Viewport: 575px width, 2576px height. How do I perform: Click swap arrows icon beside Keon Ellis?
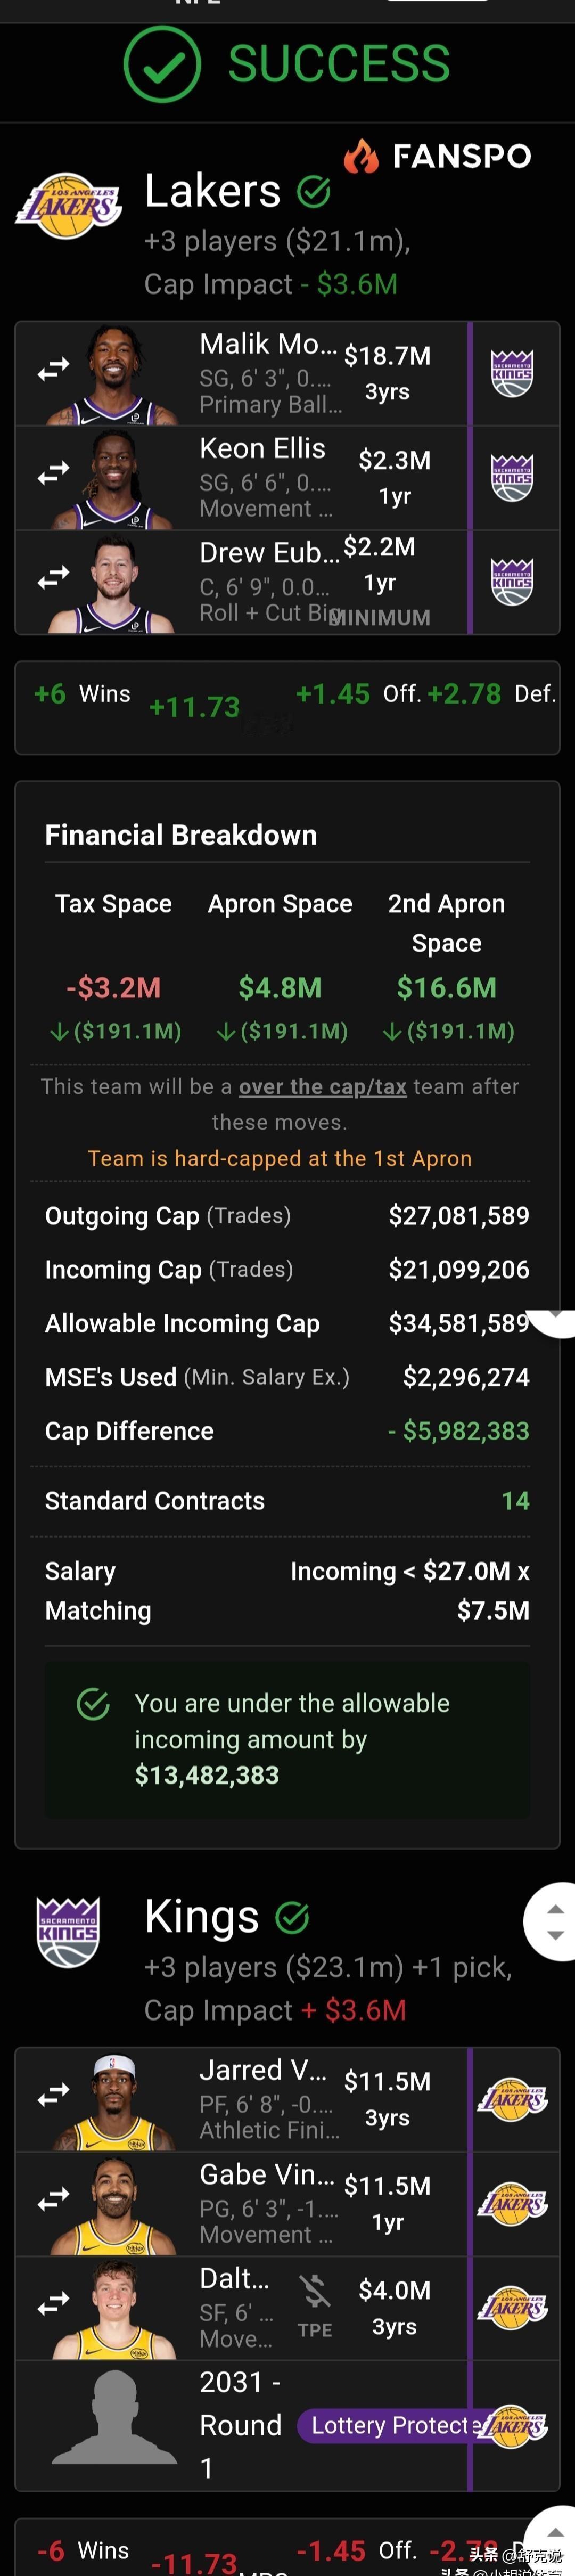point(53,472)
